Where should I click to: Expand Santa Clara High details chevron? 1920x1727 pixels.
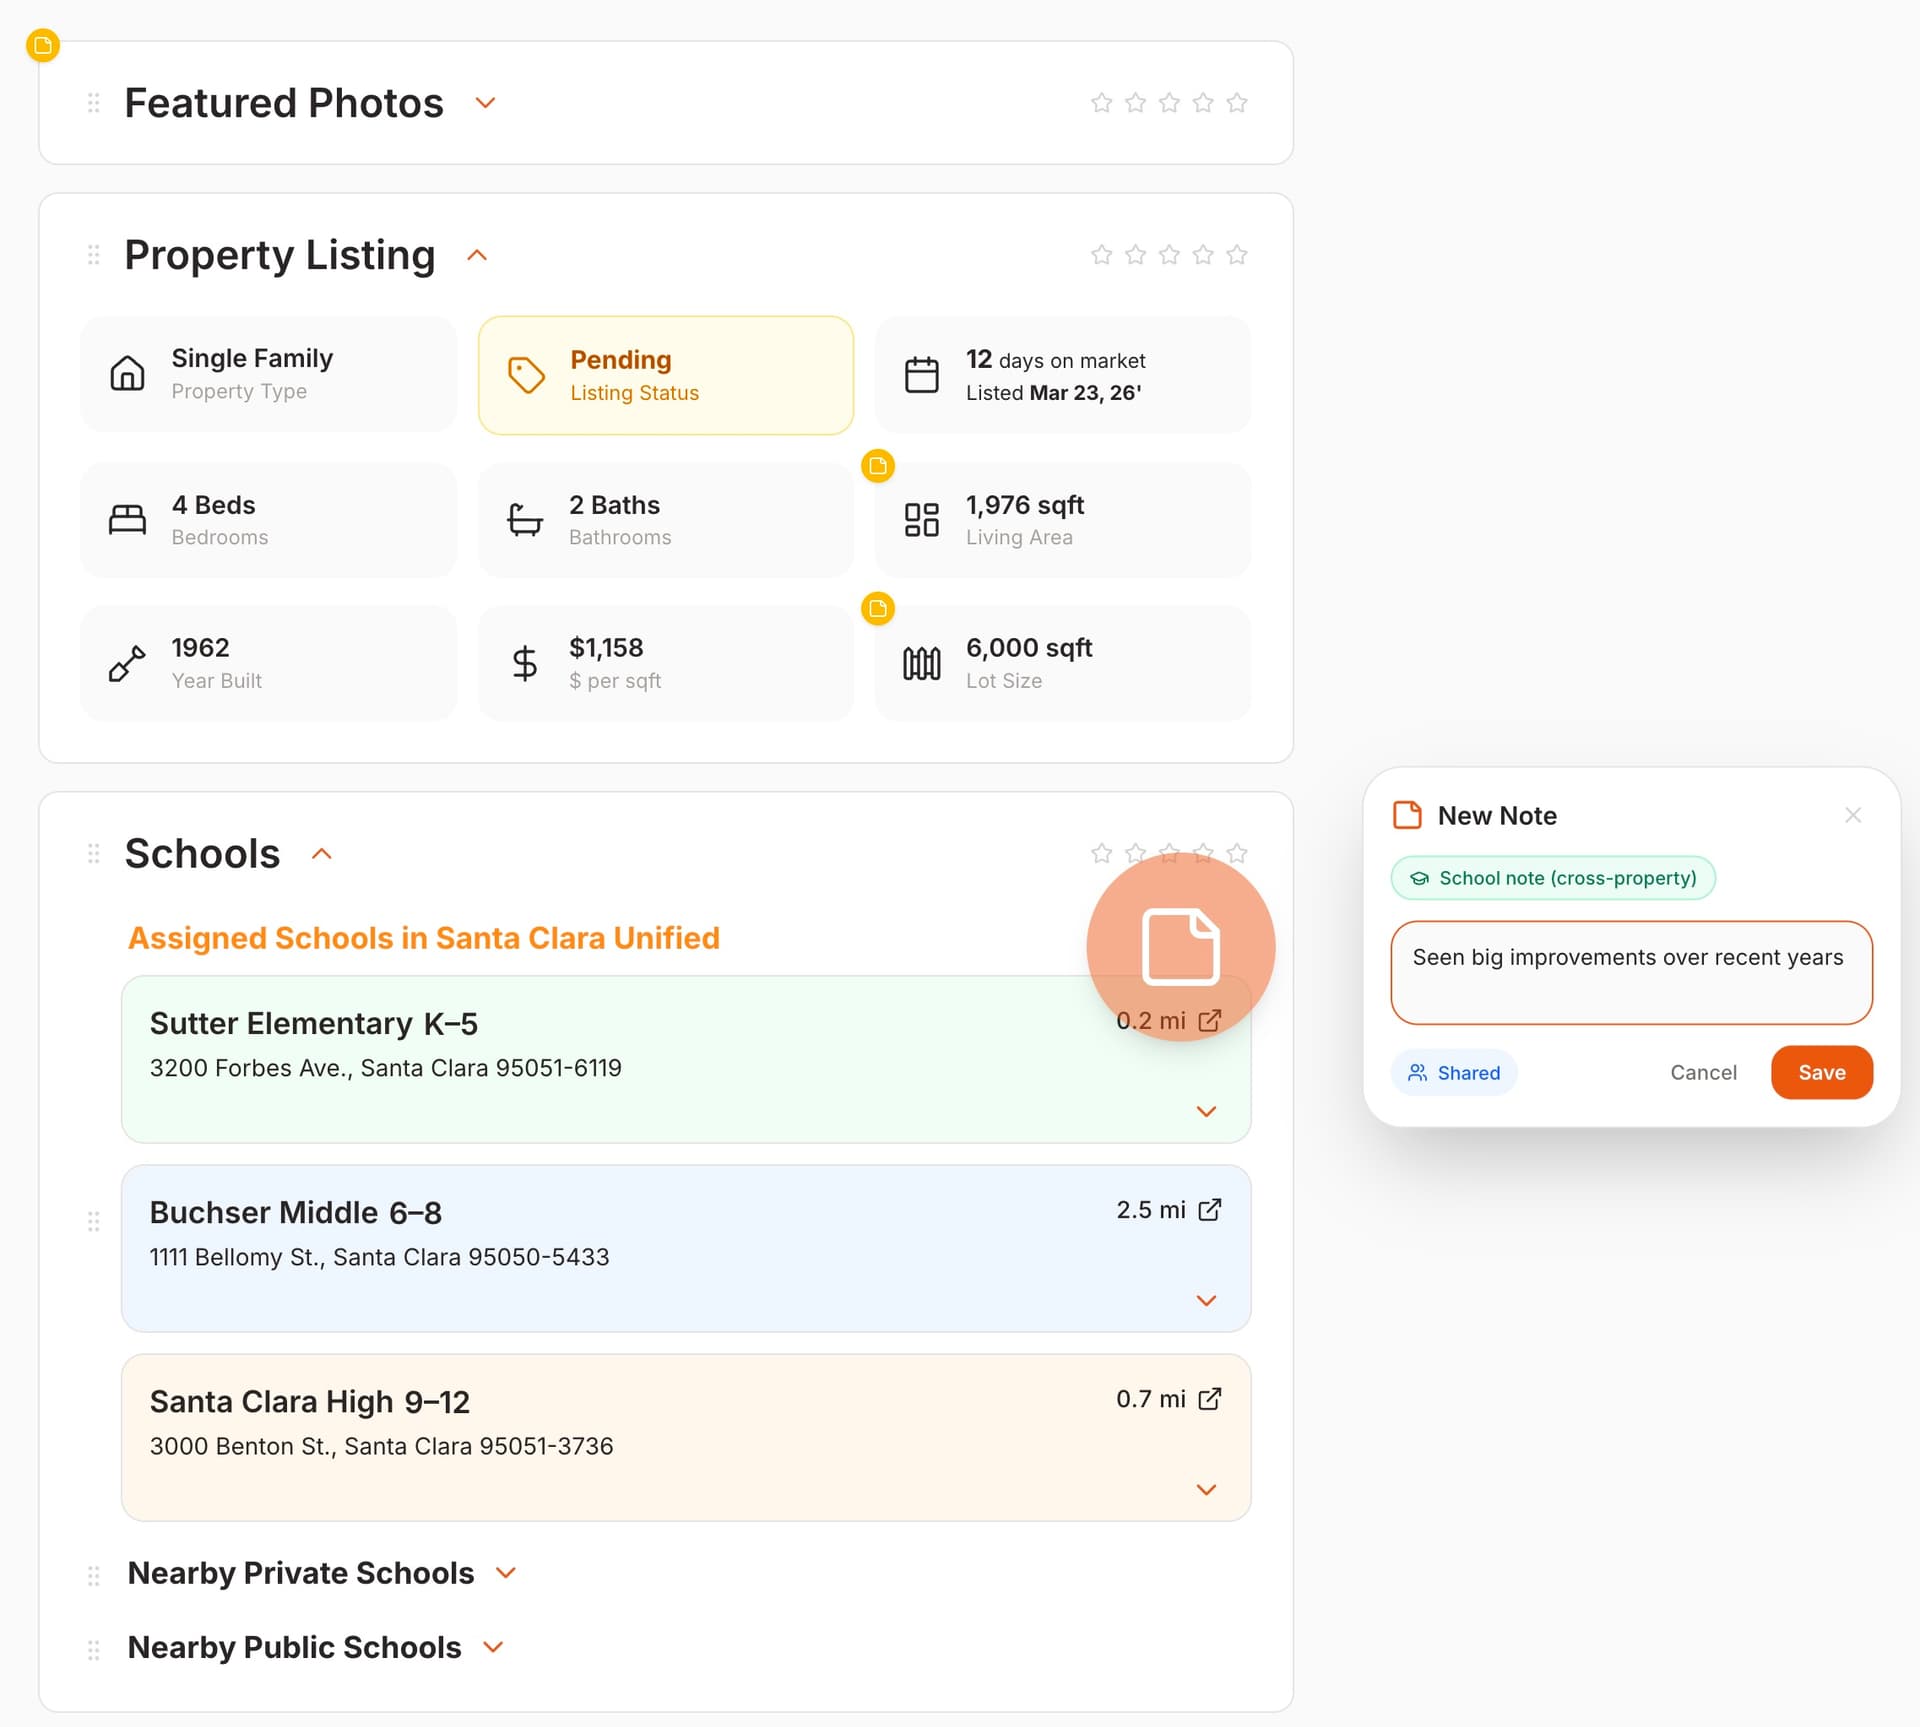1206,1489
